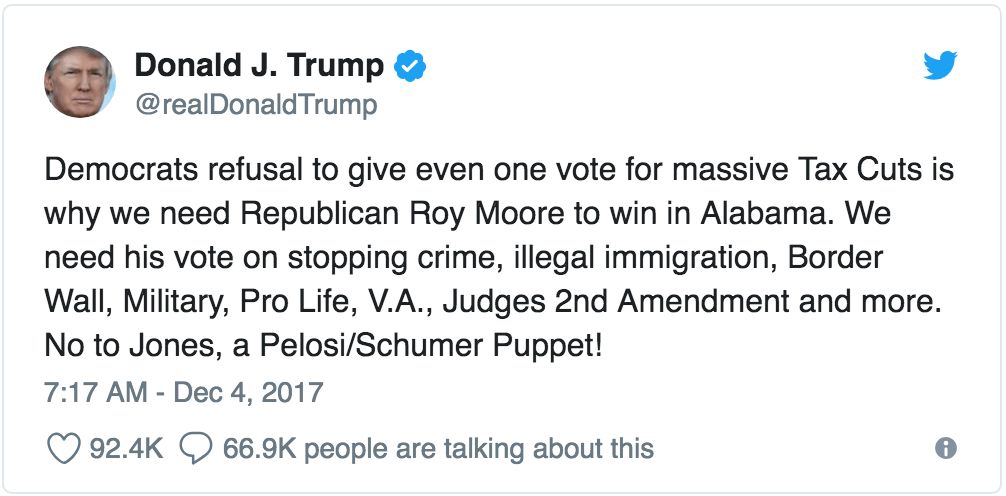Viewport: 1006px width, 496px height.
Task: Open "people are talking about this" link
Action: point(479,449)
